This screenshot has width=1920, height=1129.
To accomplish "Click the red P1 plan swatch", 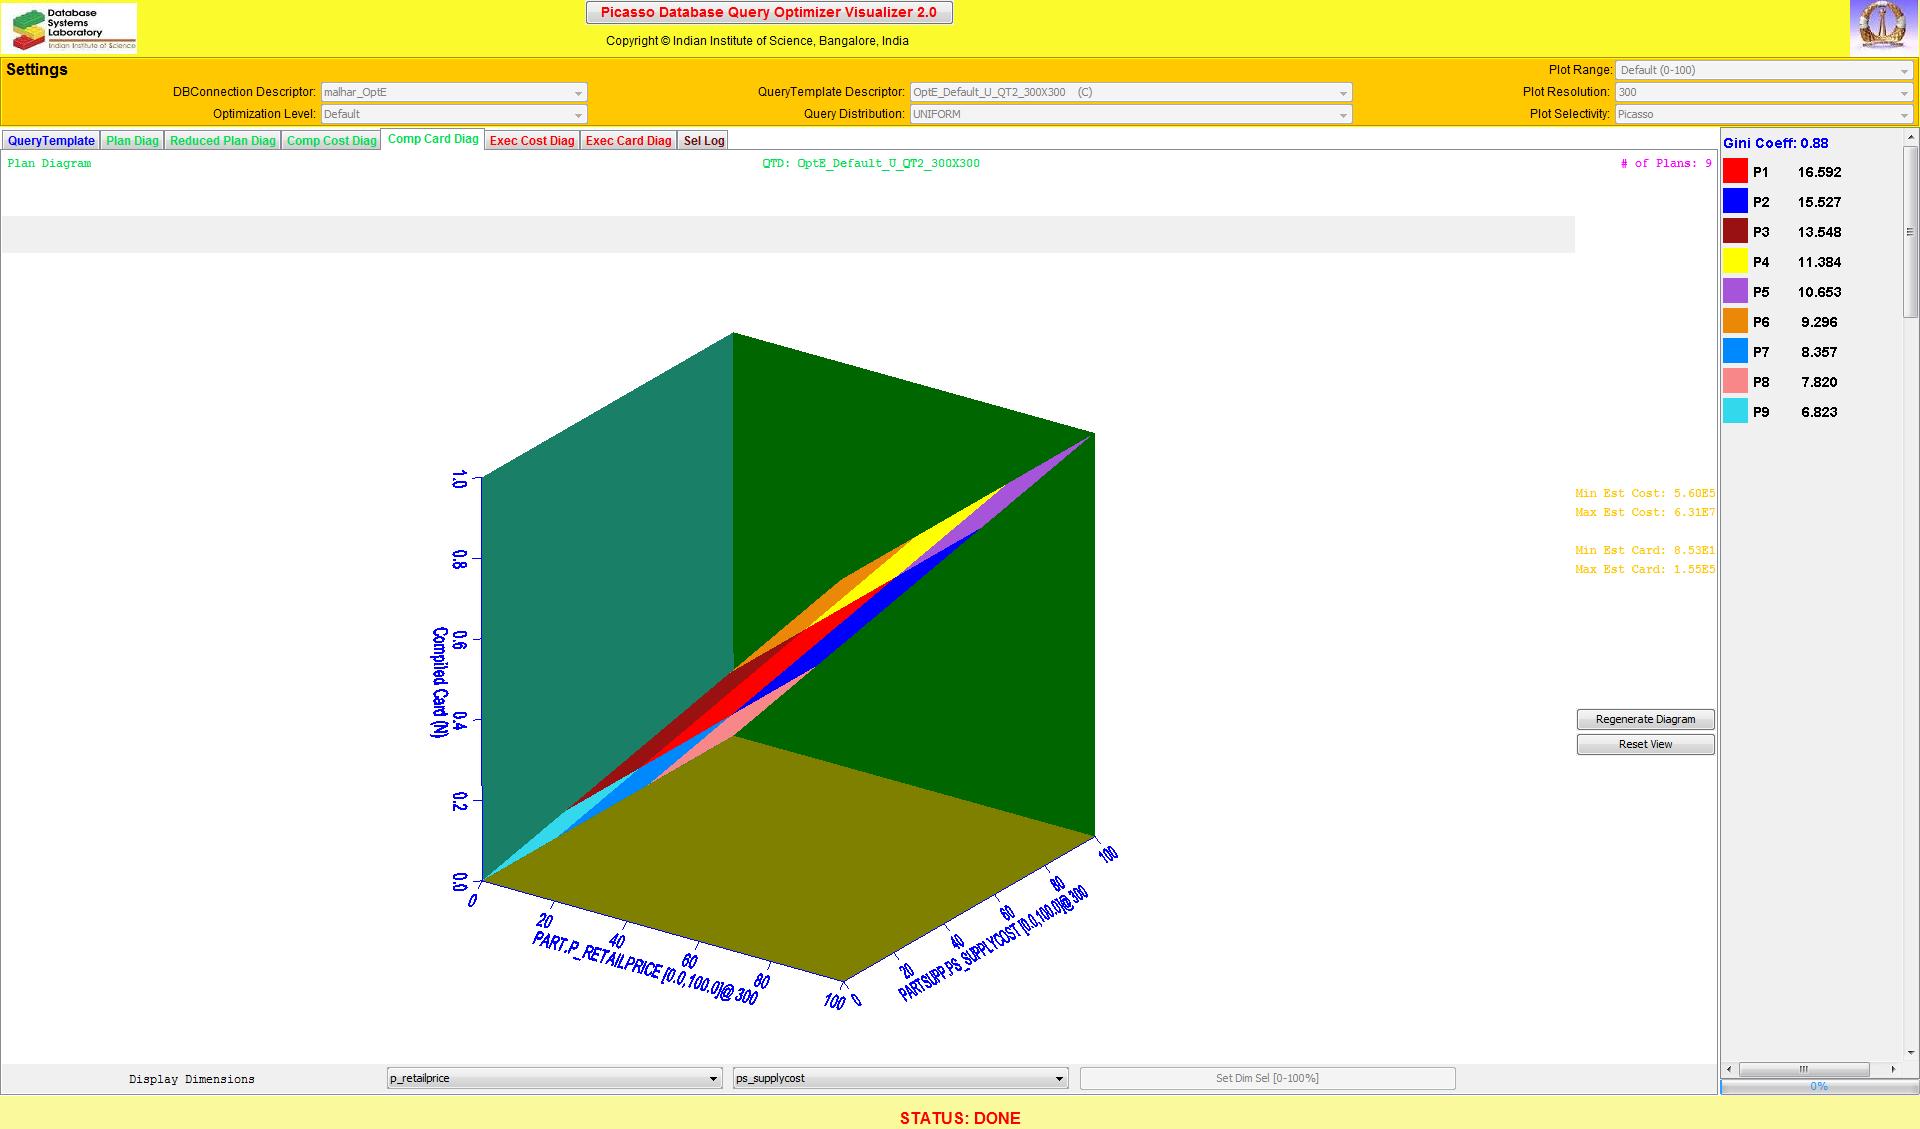I will coord(1735,172).
